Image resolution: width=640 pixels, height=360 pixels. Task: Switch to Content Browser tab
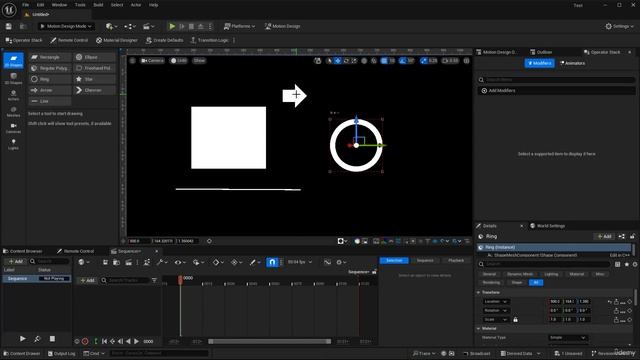tap(23, 251)
